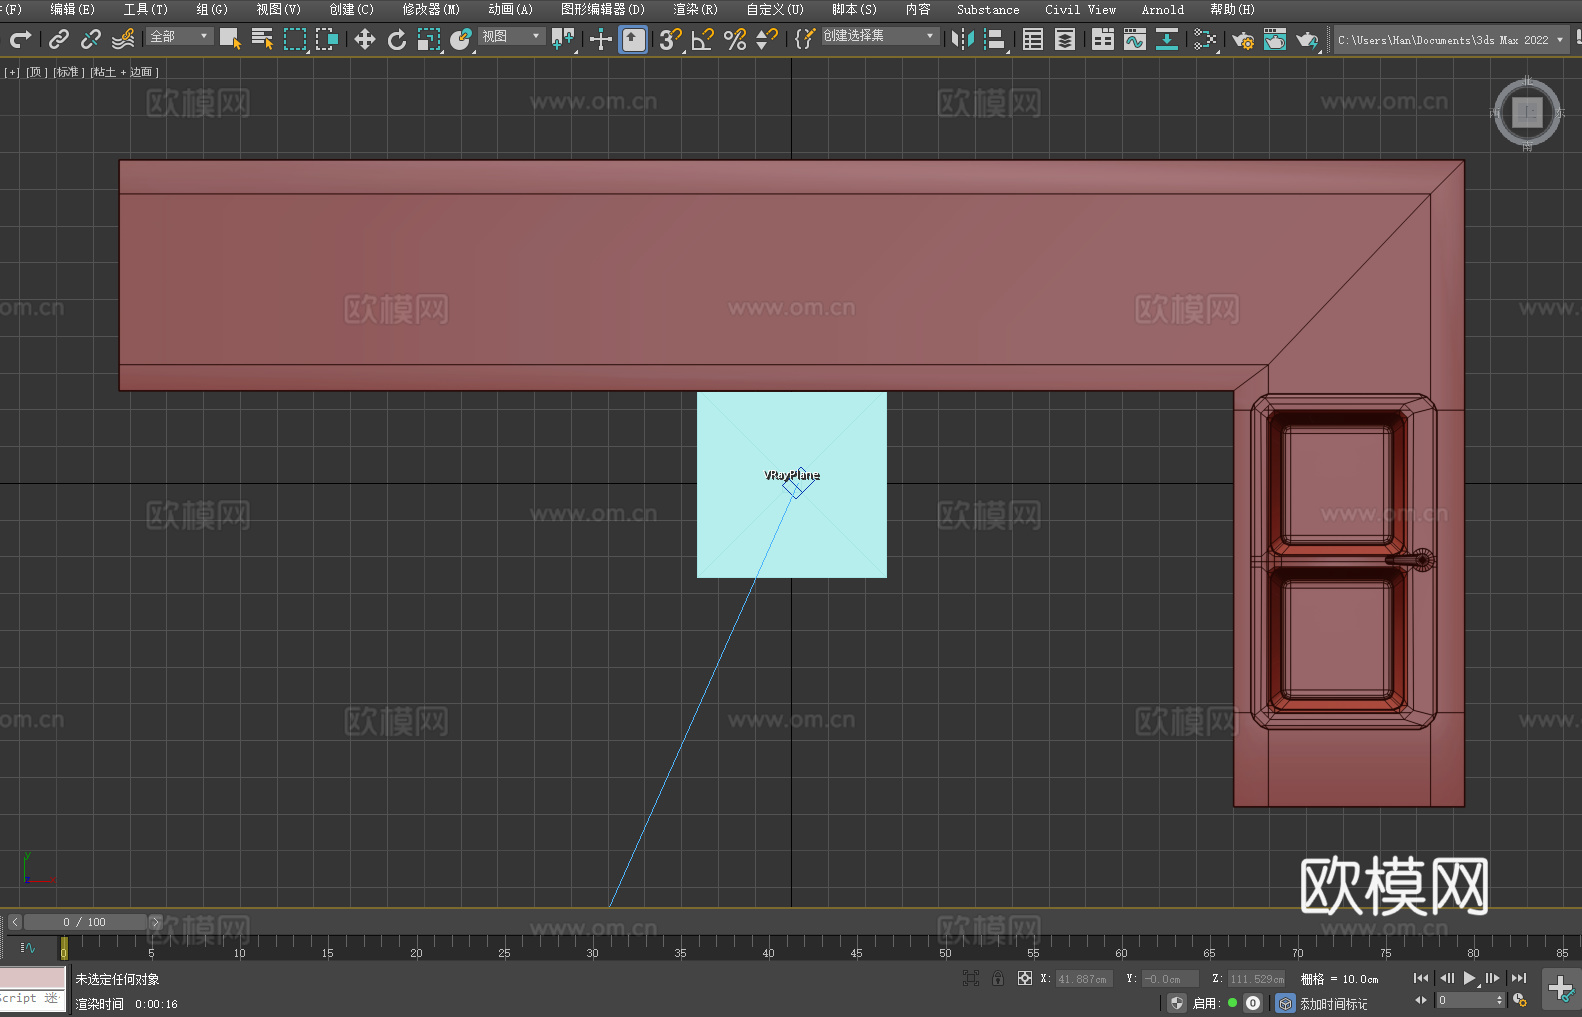Click Edit Named Selection Sets icon
This screenshot has width=1582, height=1017.
point(805,39)
